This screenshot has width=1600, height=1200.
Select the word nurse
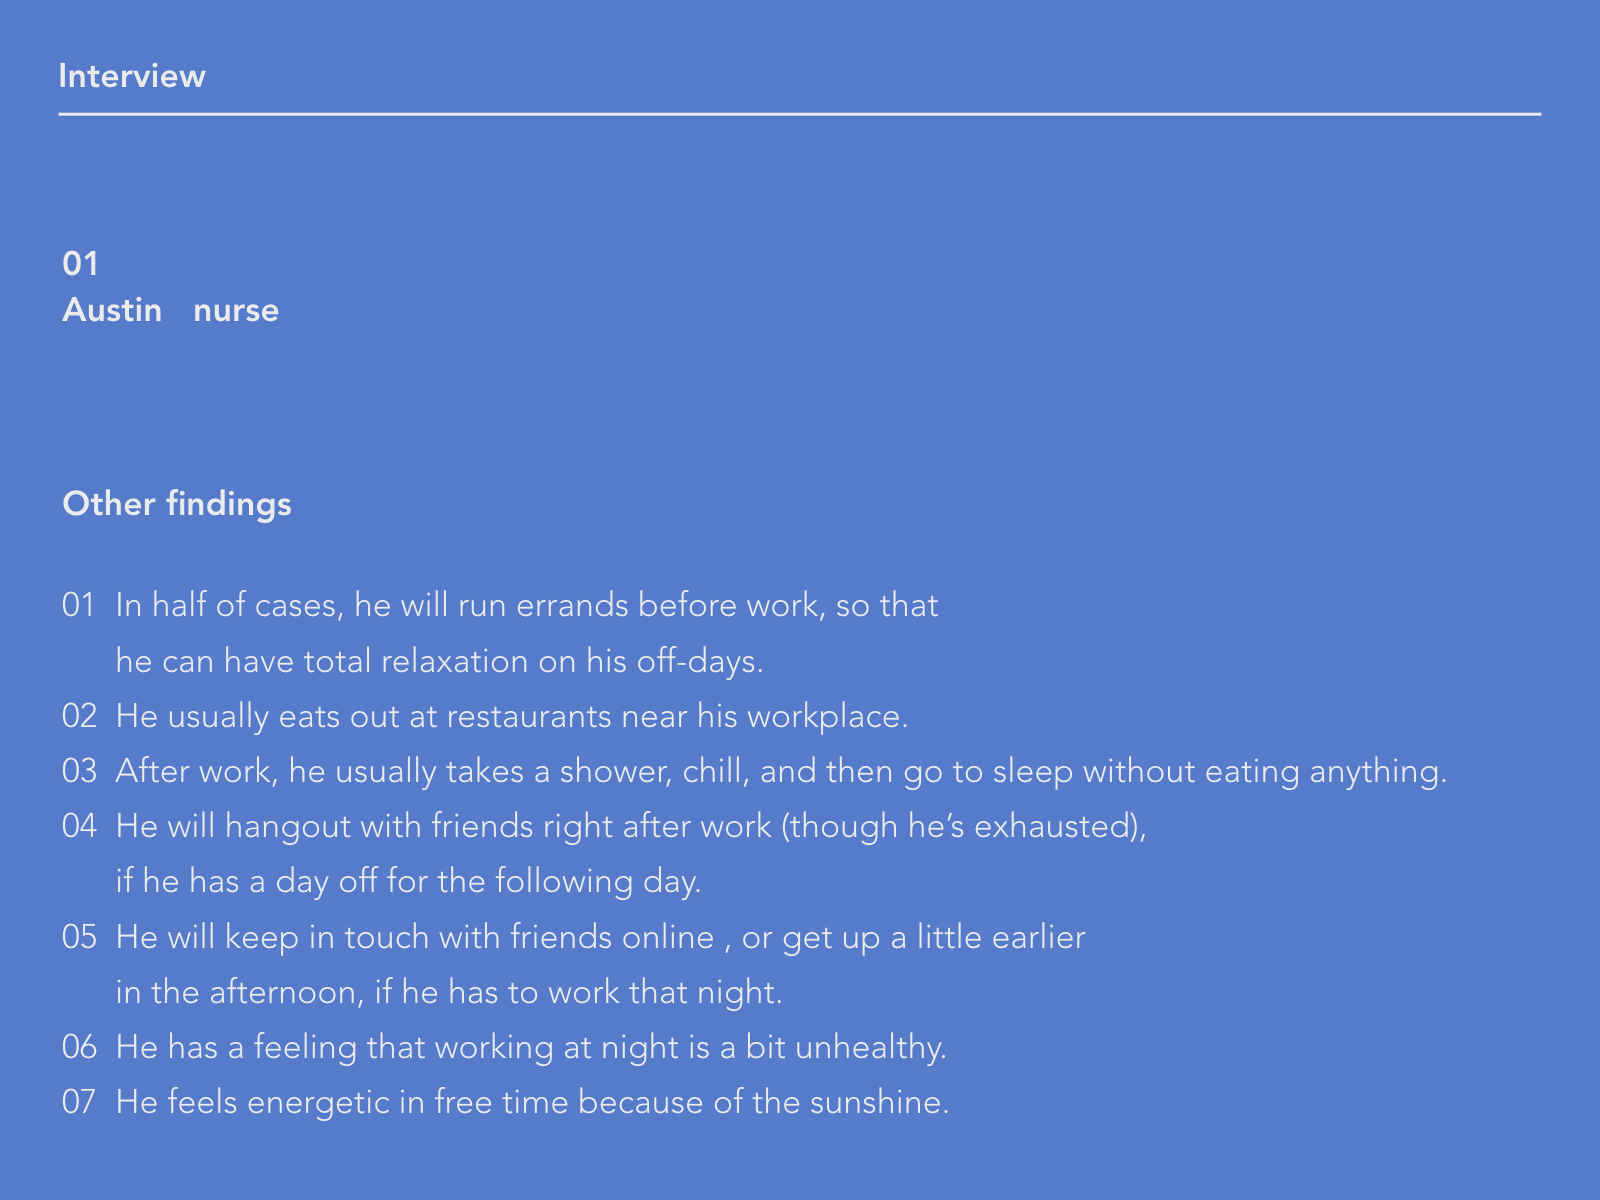click(x=236, y=310)
